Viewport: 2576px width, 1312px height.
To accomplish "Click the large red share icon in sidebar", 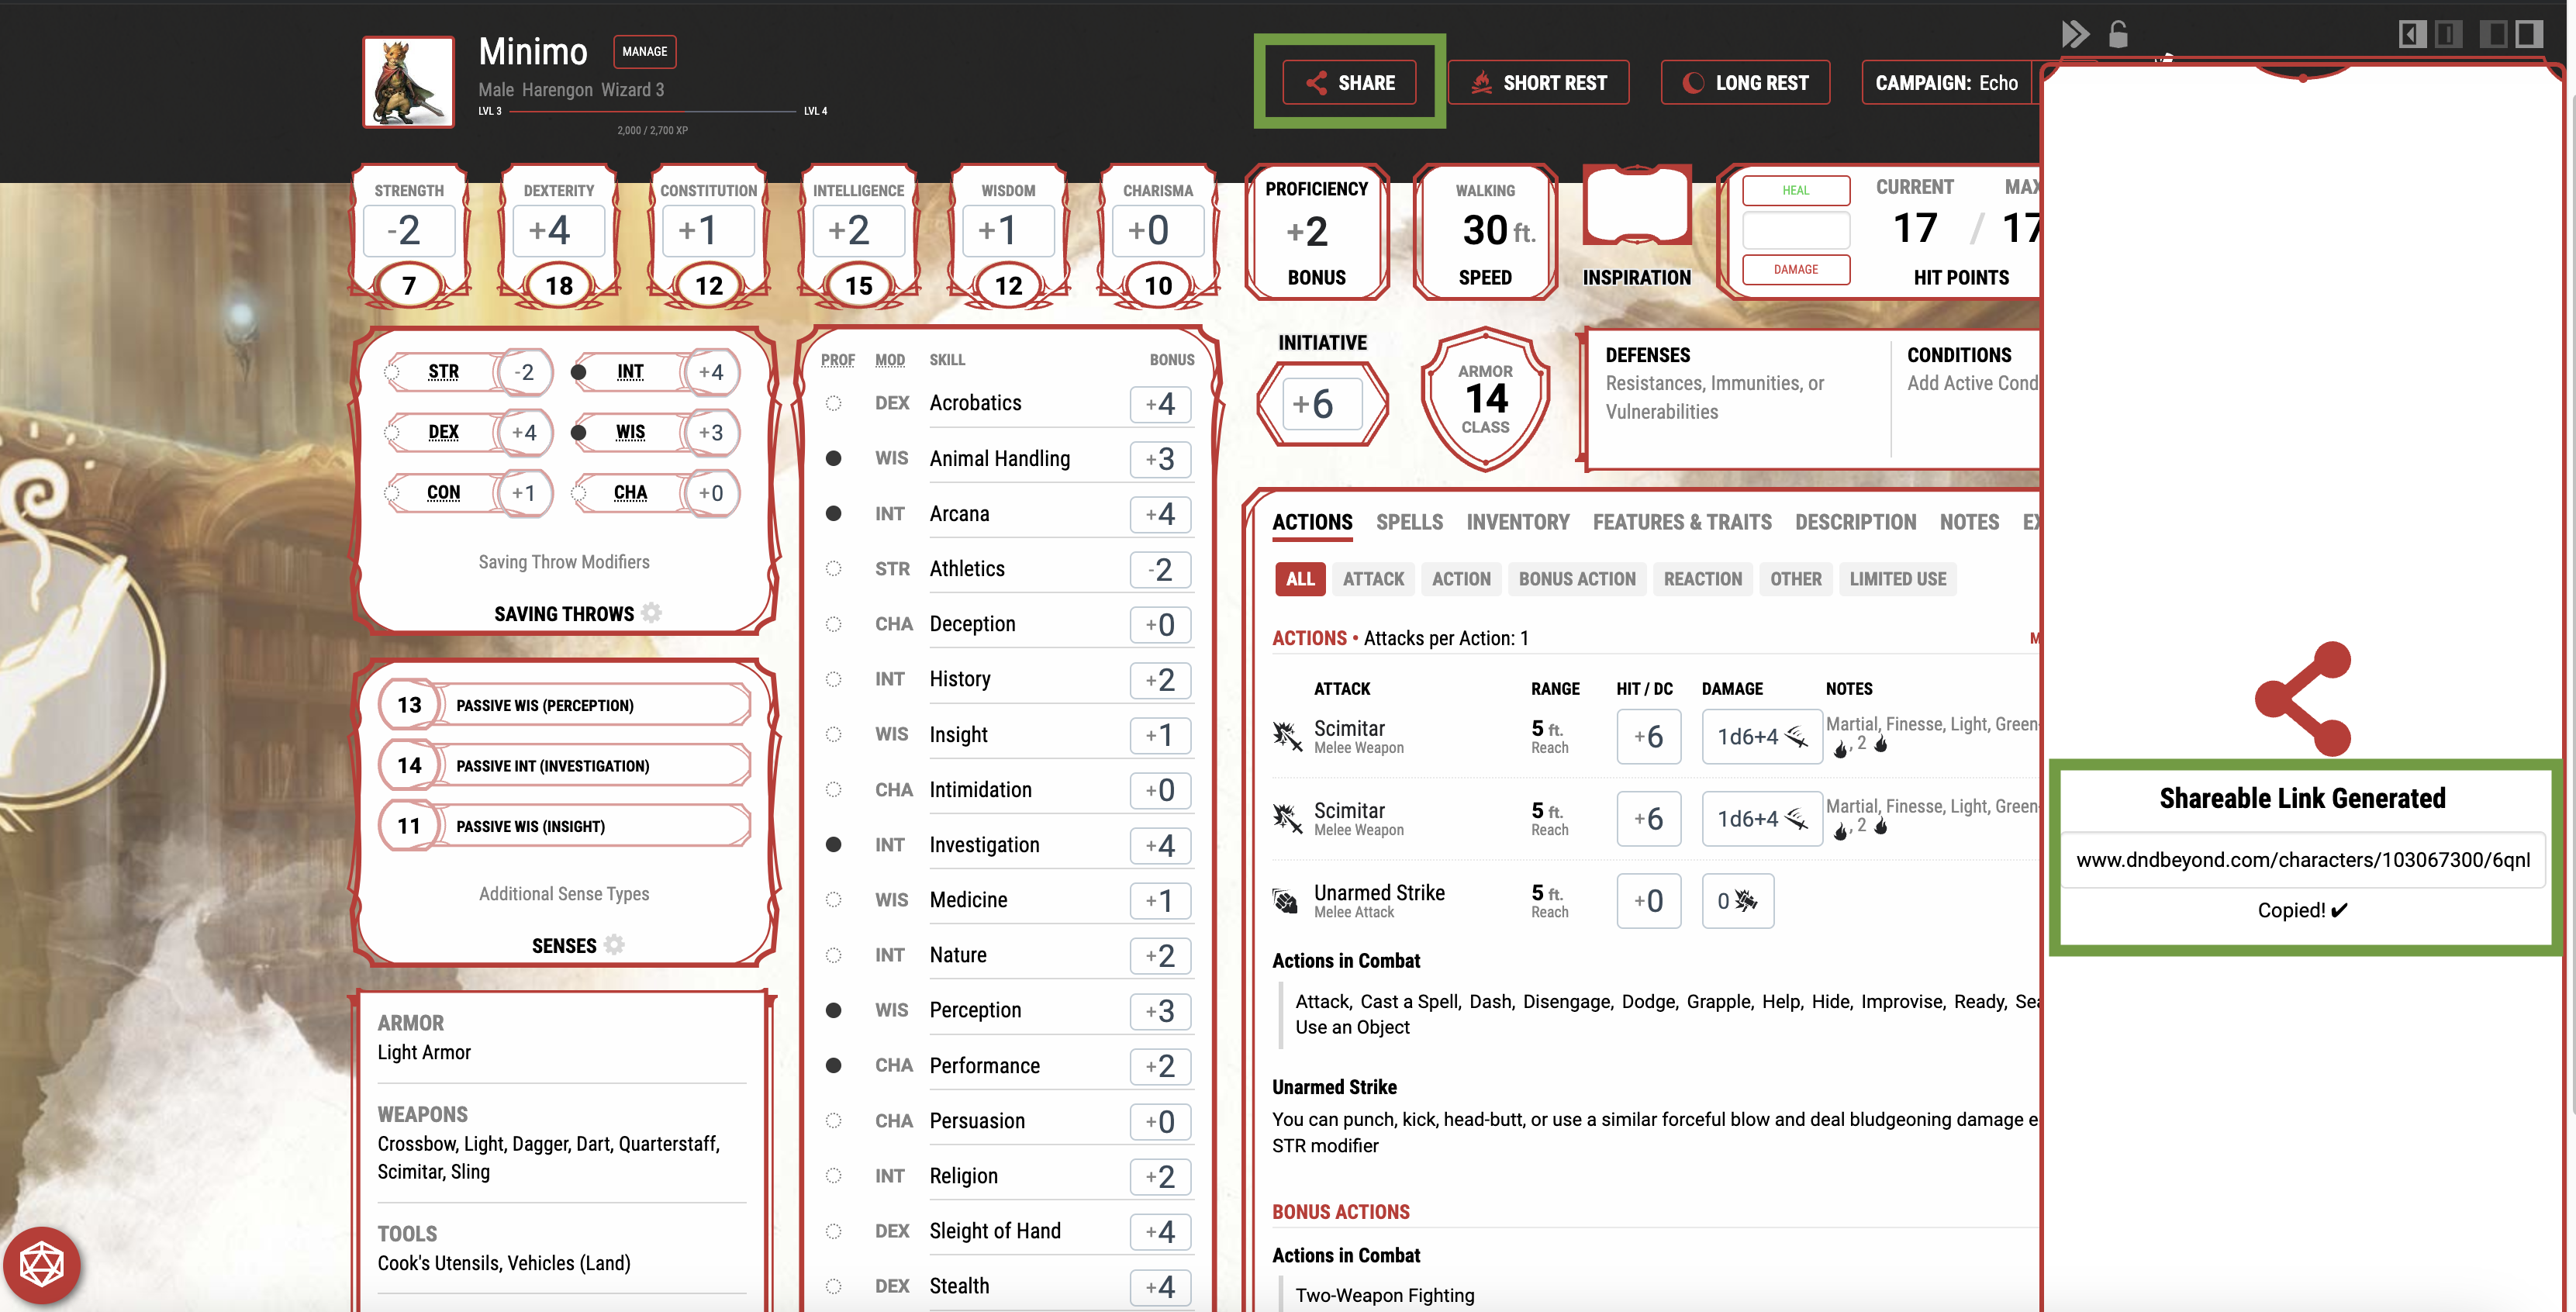I will (2302, 698).
